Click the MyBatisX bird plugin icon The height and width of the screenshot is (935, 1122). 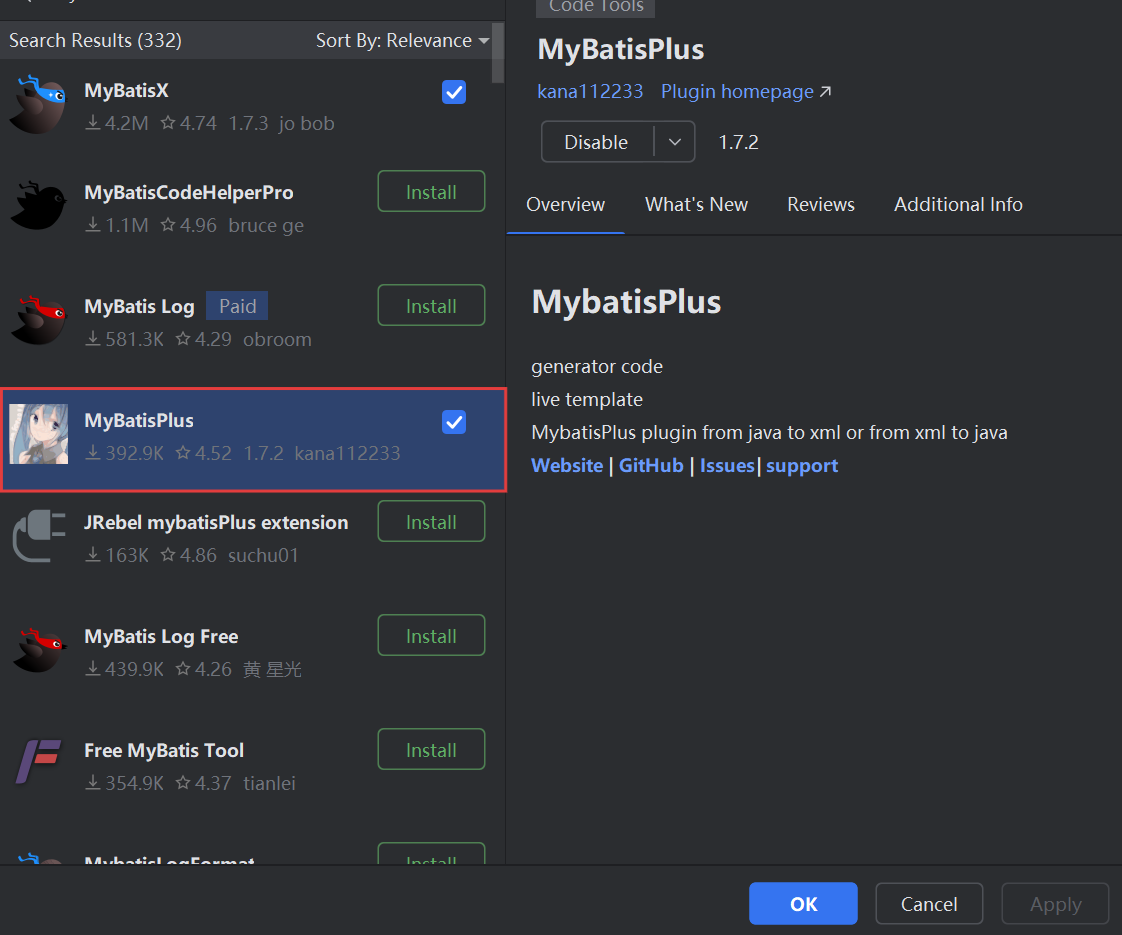[39, 104]
